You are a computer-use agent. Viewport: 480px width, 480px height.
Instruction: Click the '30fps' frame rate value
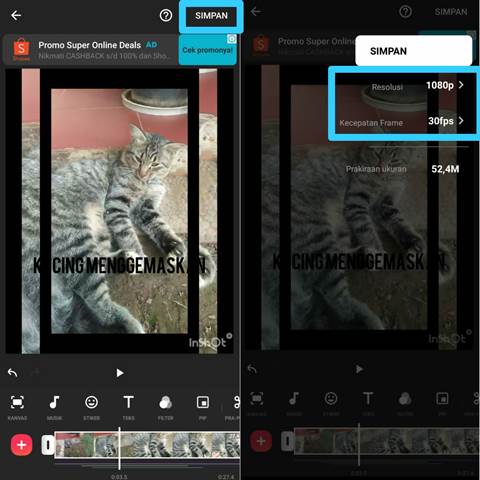point(441,121)
